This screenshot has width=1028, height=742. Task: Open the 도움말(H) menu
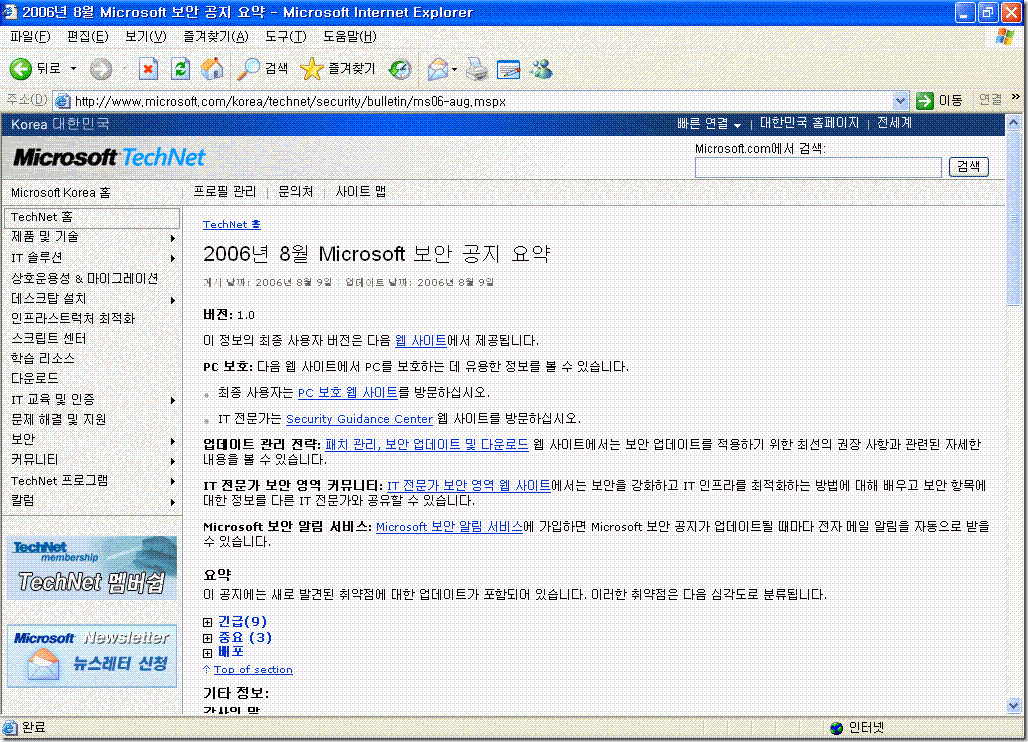[x=349, y=37]
